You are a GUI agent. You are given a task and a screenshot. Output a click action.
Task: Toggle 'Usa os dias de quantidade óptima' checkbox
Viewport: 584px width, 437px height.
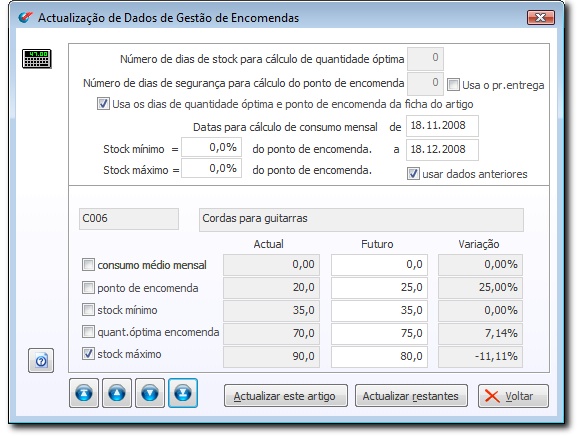[x=103, y=103]
